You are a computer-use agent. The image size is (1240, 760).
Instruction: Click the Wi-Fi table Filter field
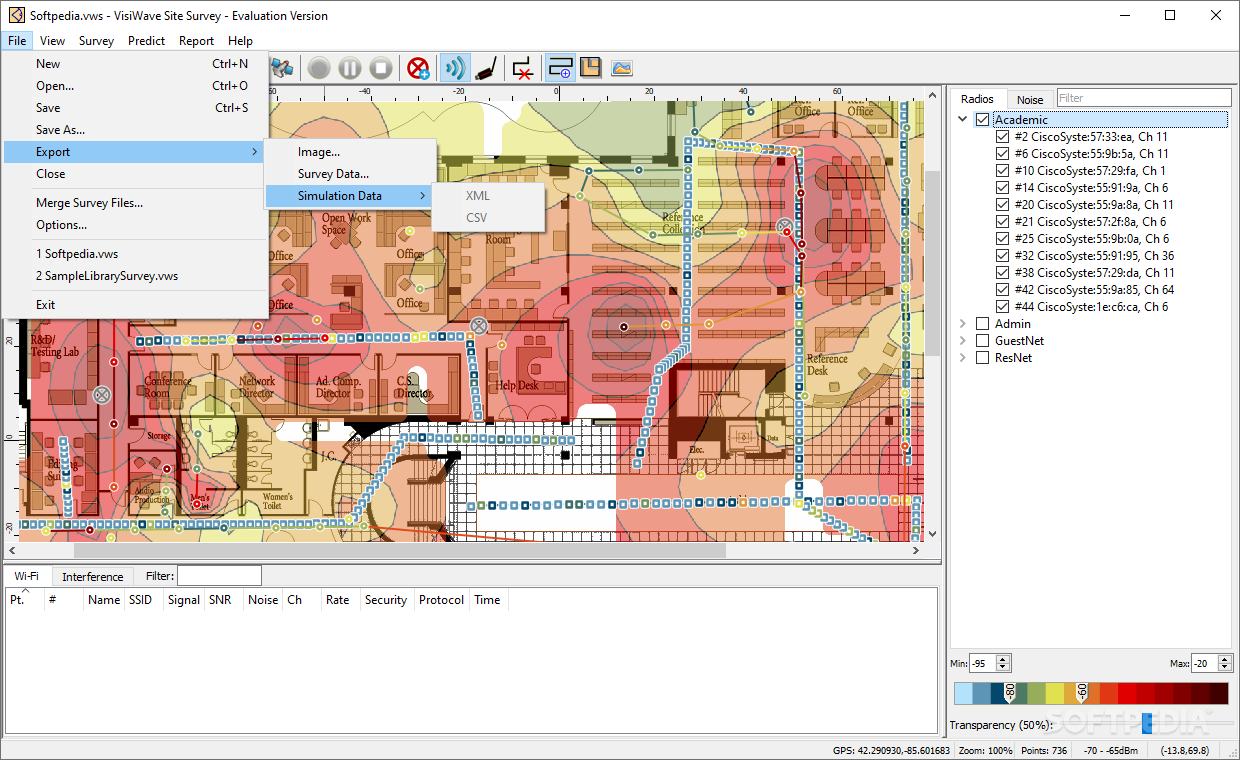[219, 576]
